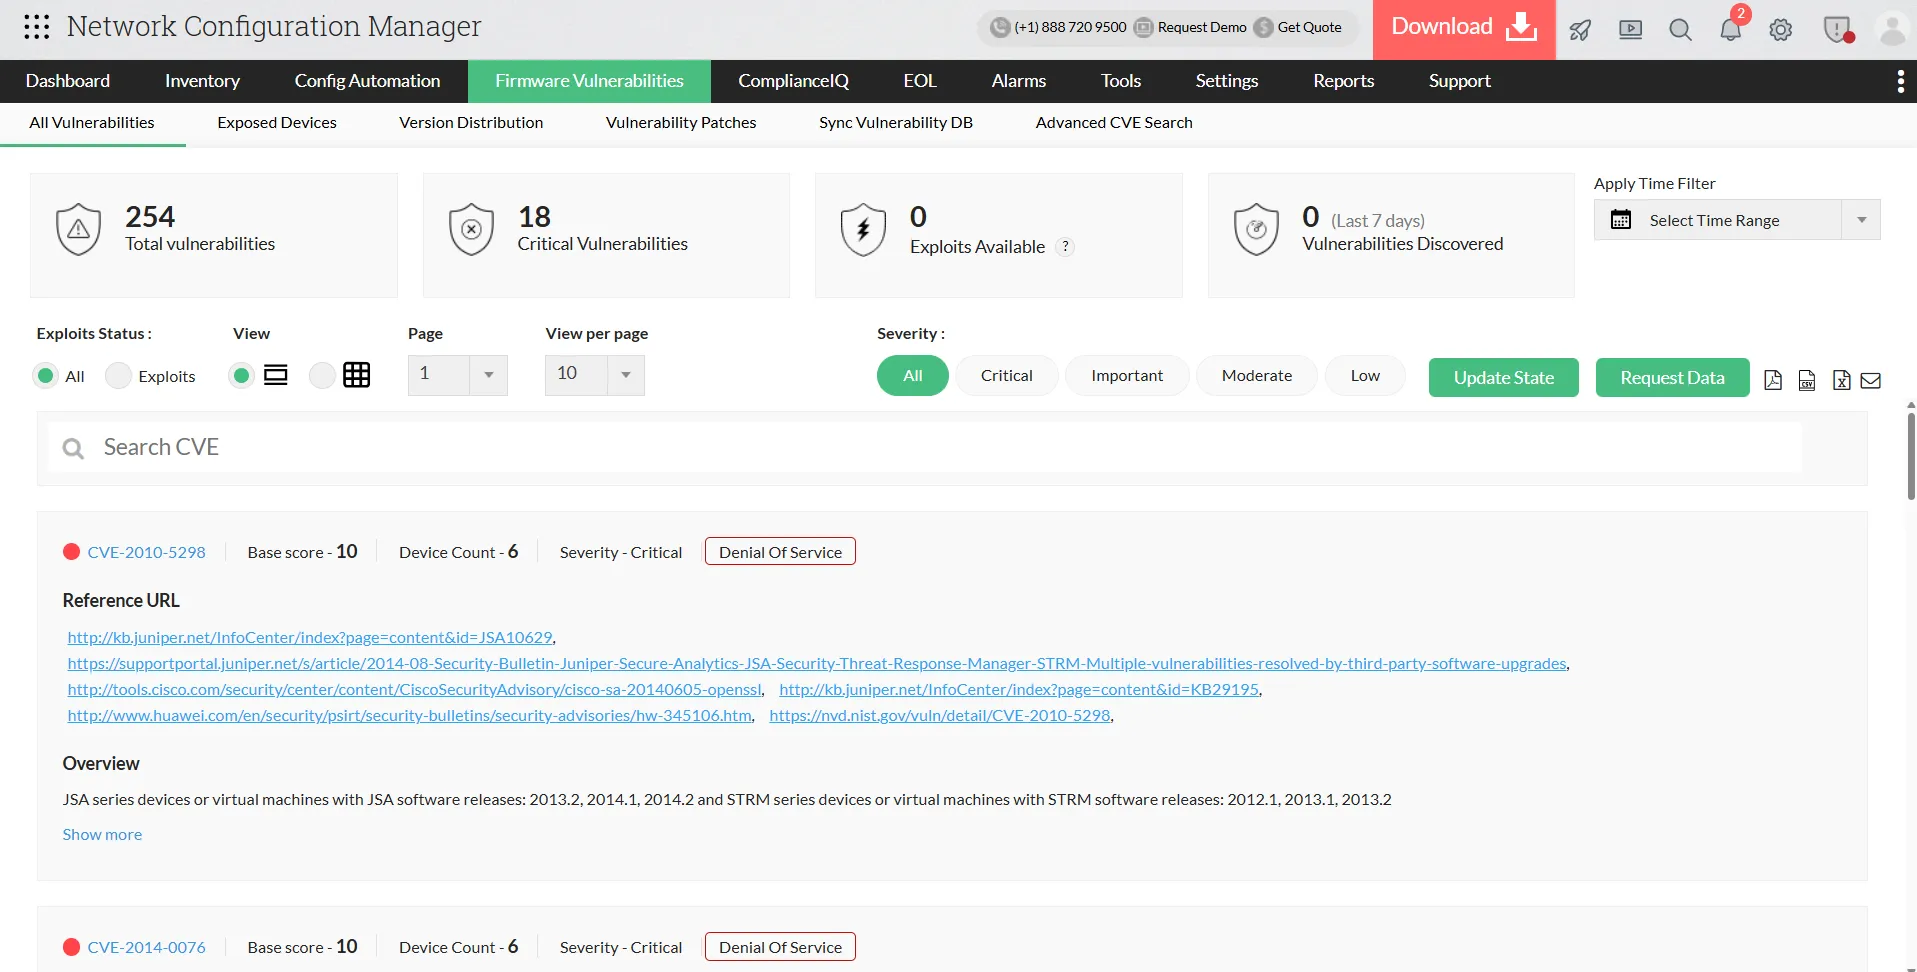The height and width of the screenshot is (972, 1917).
Task: Select All exploits status radio button
Action: [45, 376]
